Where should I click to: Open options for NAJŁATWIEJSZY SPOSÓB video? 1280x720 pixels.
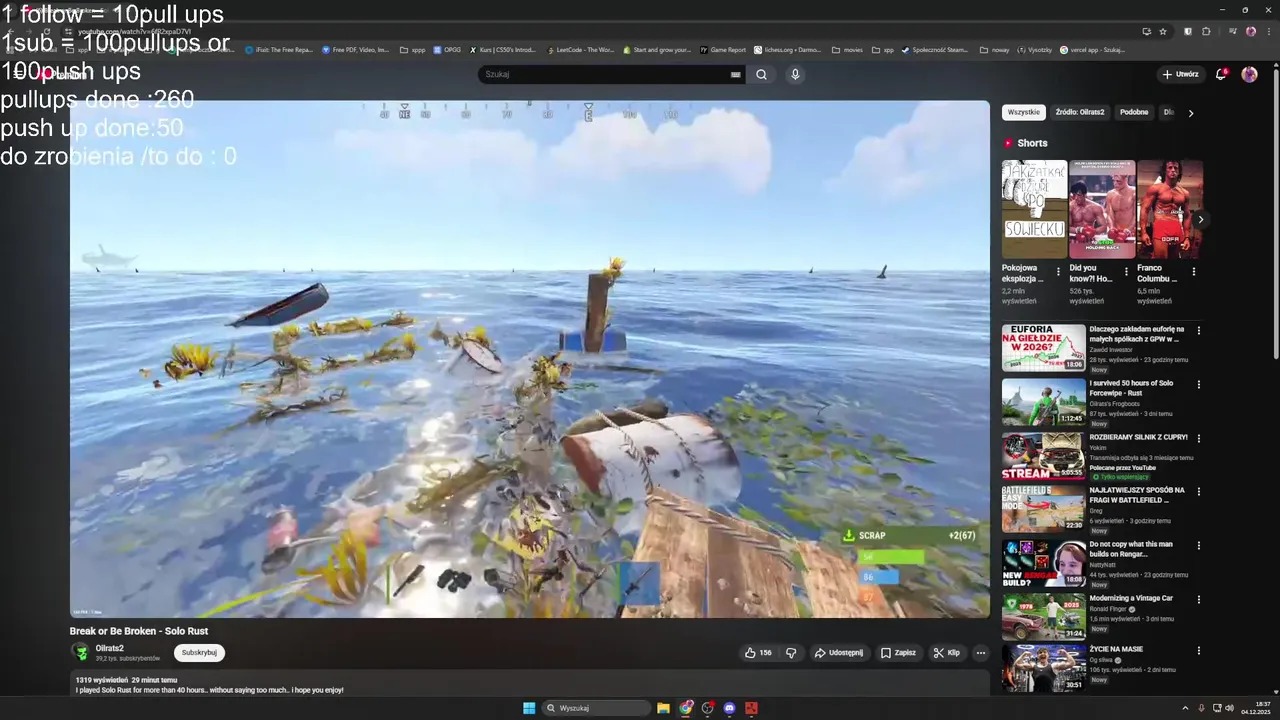(1198, 492)
